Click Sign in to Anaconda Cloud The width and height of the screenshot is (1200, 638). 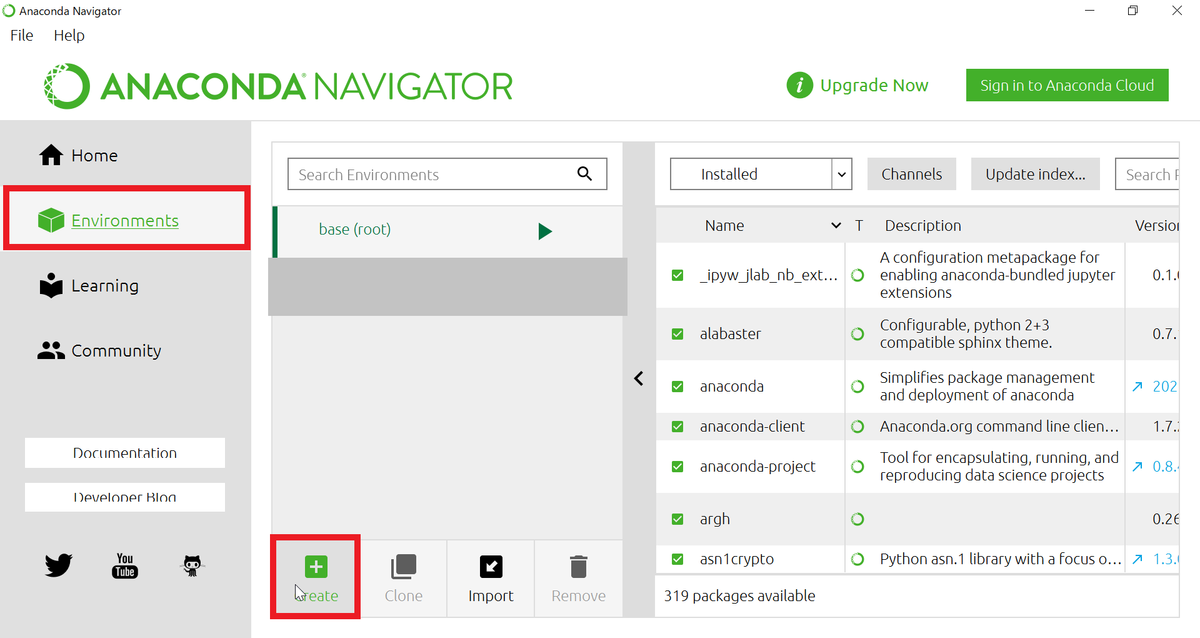coord(1067,85)
